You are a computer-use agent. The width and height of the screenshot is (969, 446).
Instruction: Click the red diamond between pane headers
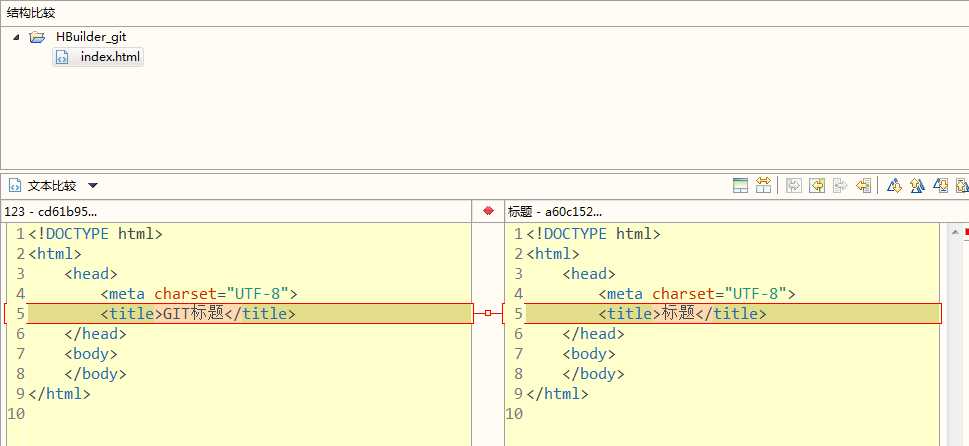pos(488,211)
